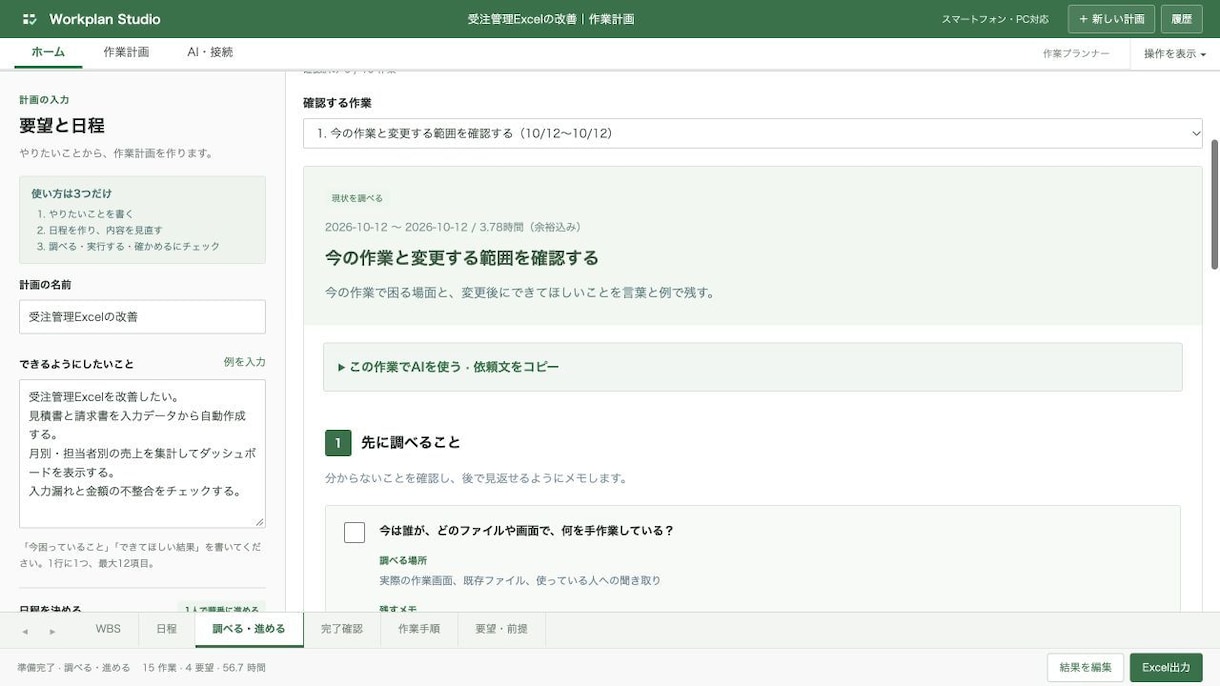
Task: Click the main panel vertical scrollbar
Action: tap(1215, 204)
